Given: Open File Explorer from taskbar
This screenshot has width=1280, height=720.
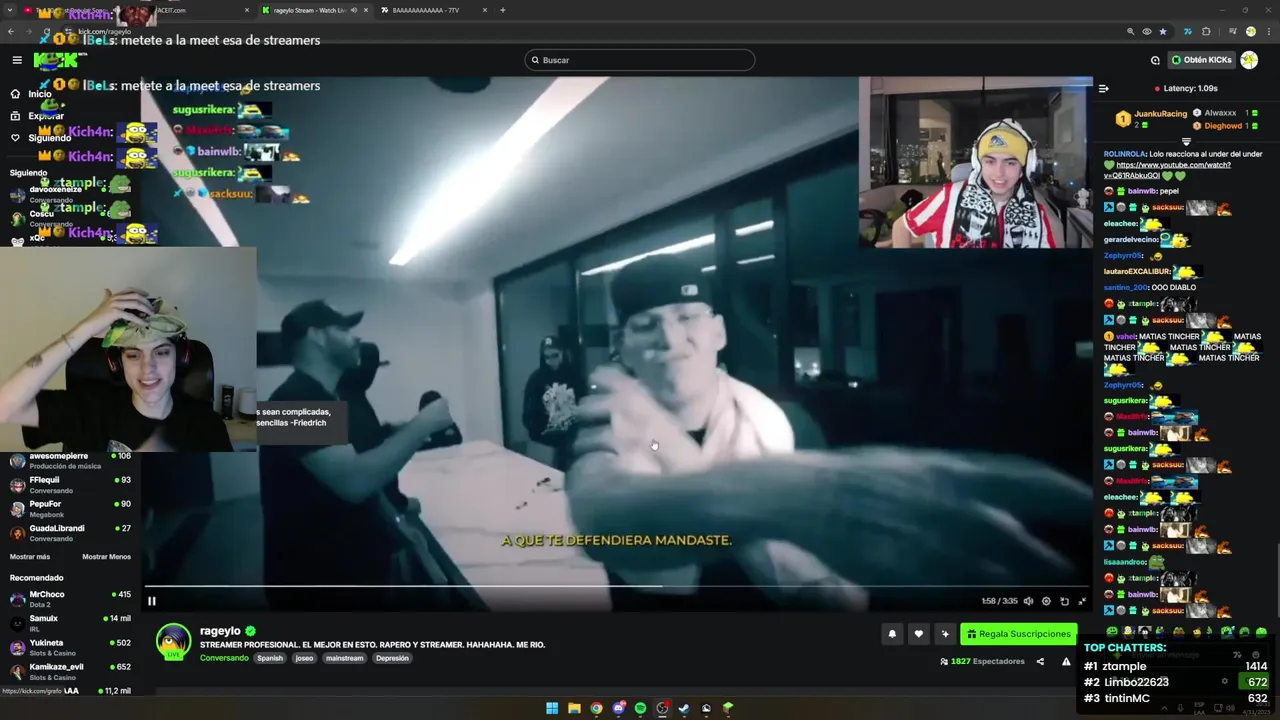Looking at the screenshot, I should click(x=574, y=708).
